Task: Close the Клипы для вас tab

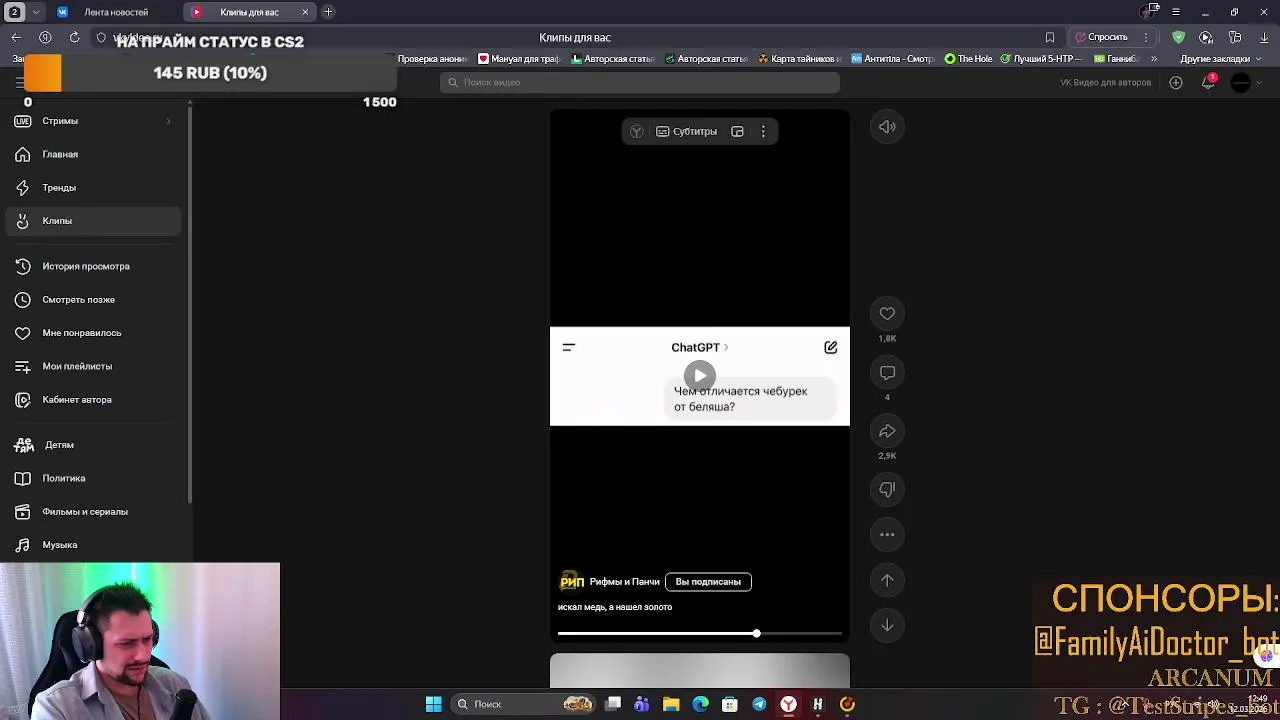Action: (305, 12)
